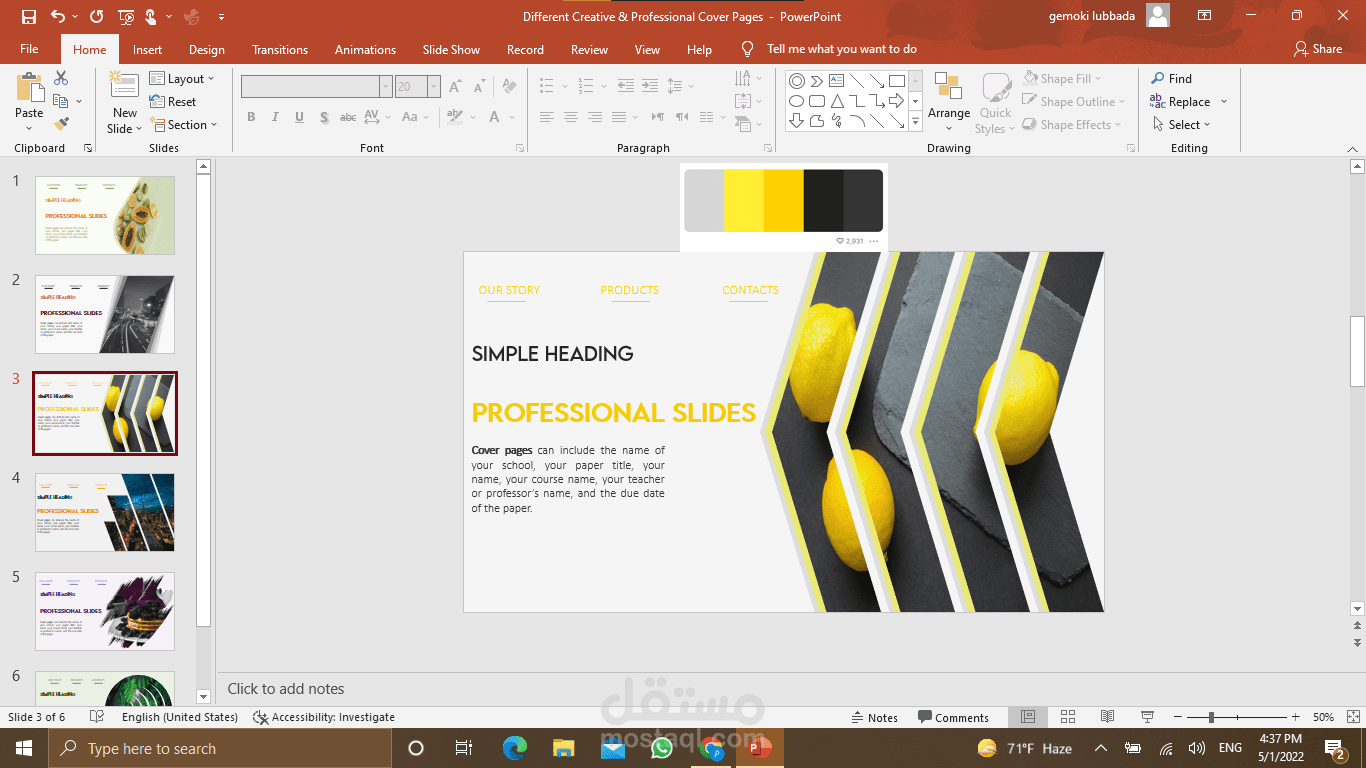The image size is (1366, 768).
Task: Open the Layout dropdown
Action: [183, 79]
